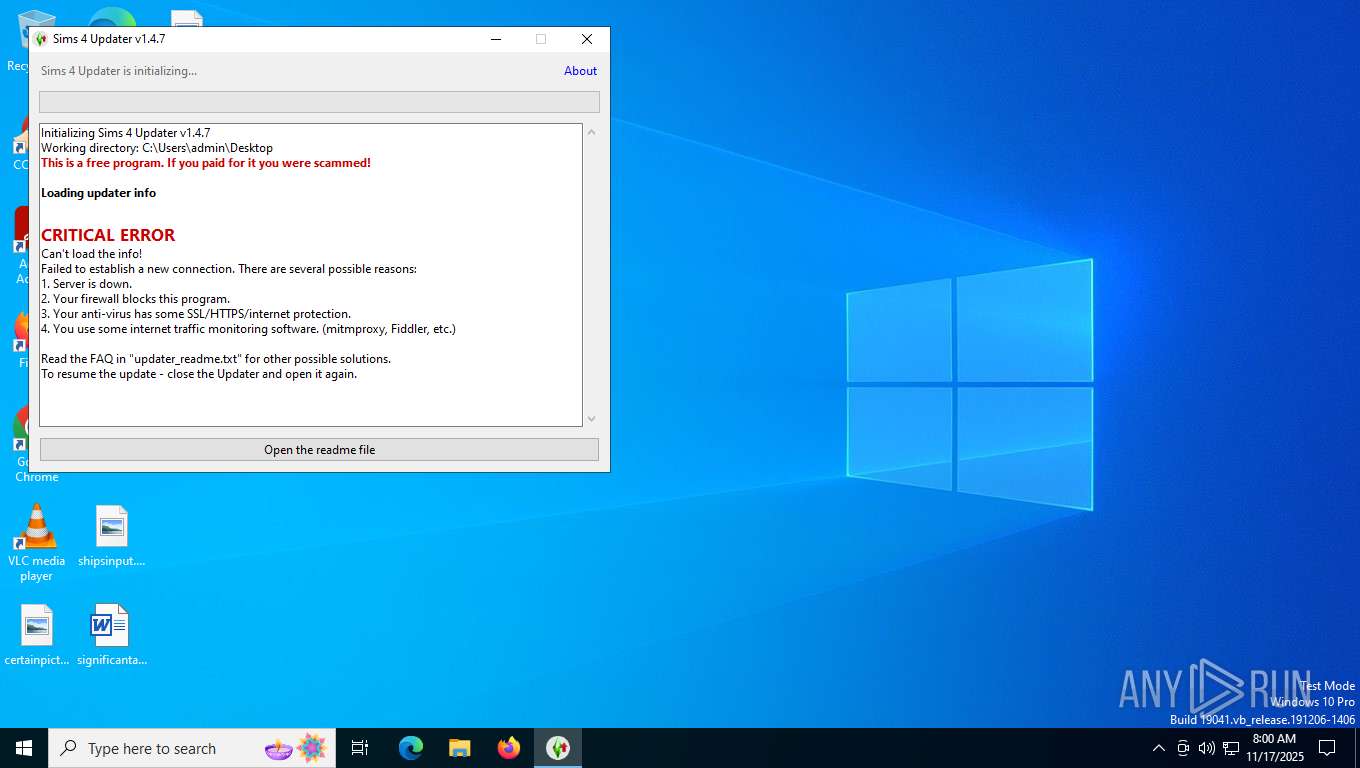Minimize the Sims 4 Updater window

496,39
